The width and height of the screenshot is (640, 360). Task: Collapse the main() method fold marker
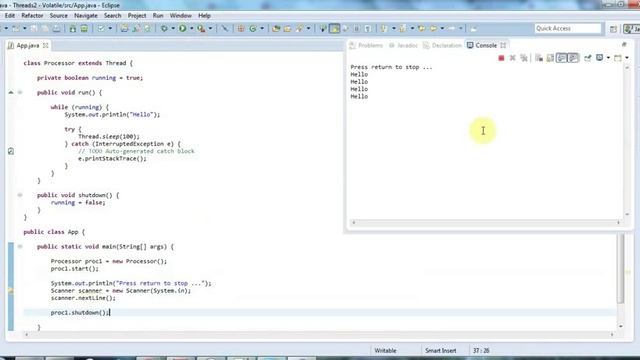click(20, 247)
